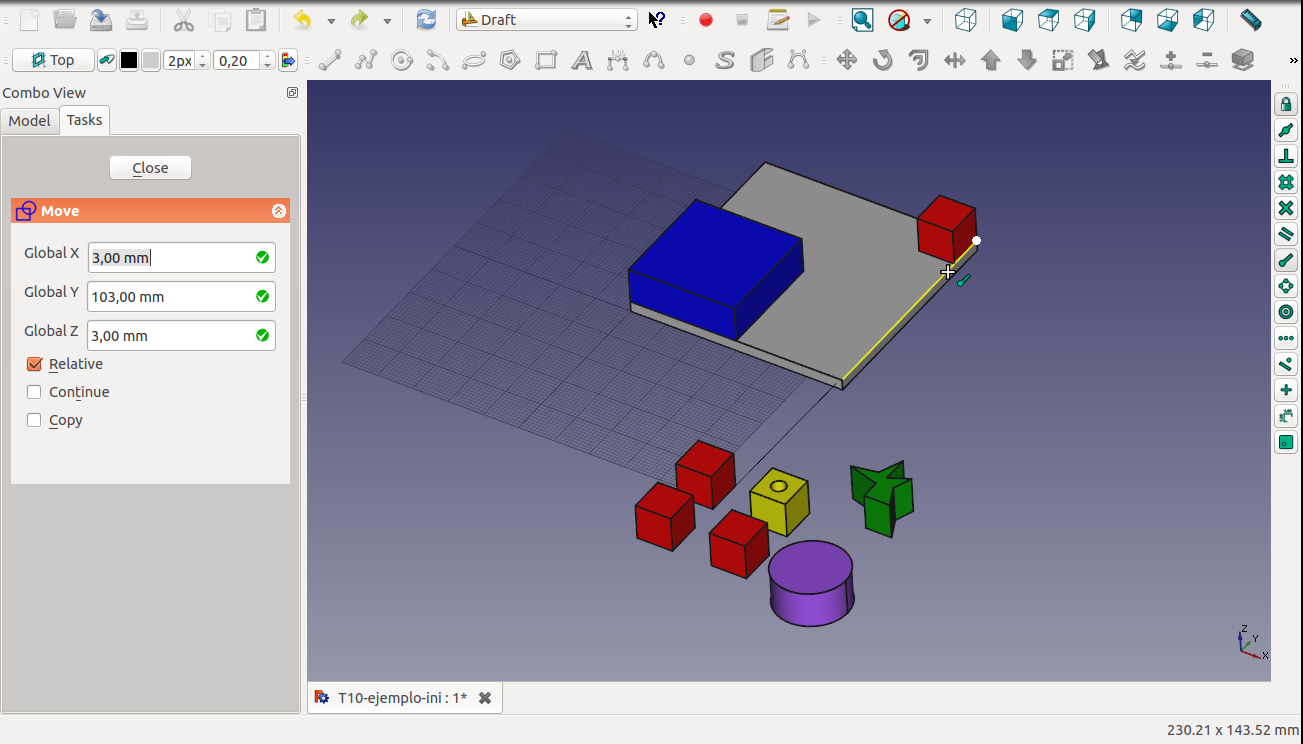Uncheck the Relative checkbox
The height and width of the screenshot is (744, 1303).
click(x=35, y=364)
